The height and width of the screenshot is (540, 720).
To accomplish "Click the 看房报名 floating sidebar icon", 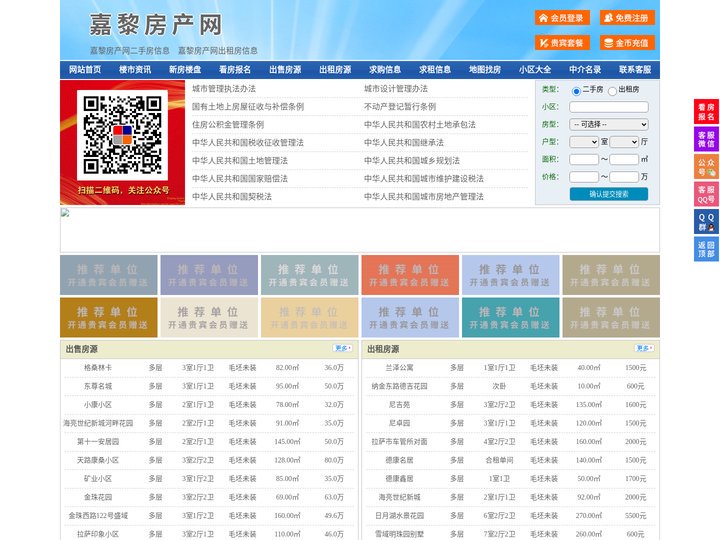I will 706,112.
